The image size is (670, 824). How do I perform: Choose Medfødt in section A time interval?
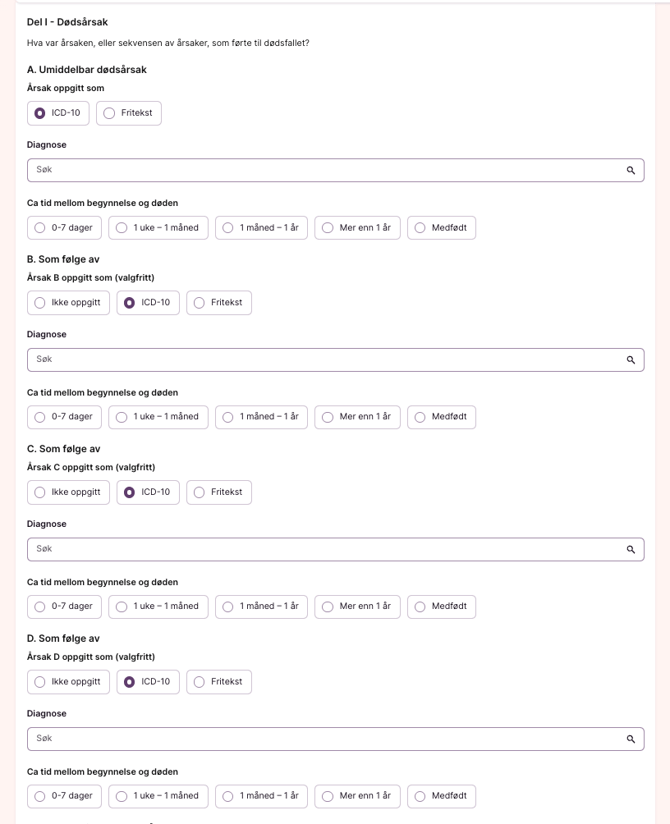click(x=420, y=228)
